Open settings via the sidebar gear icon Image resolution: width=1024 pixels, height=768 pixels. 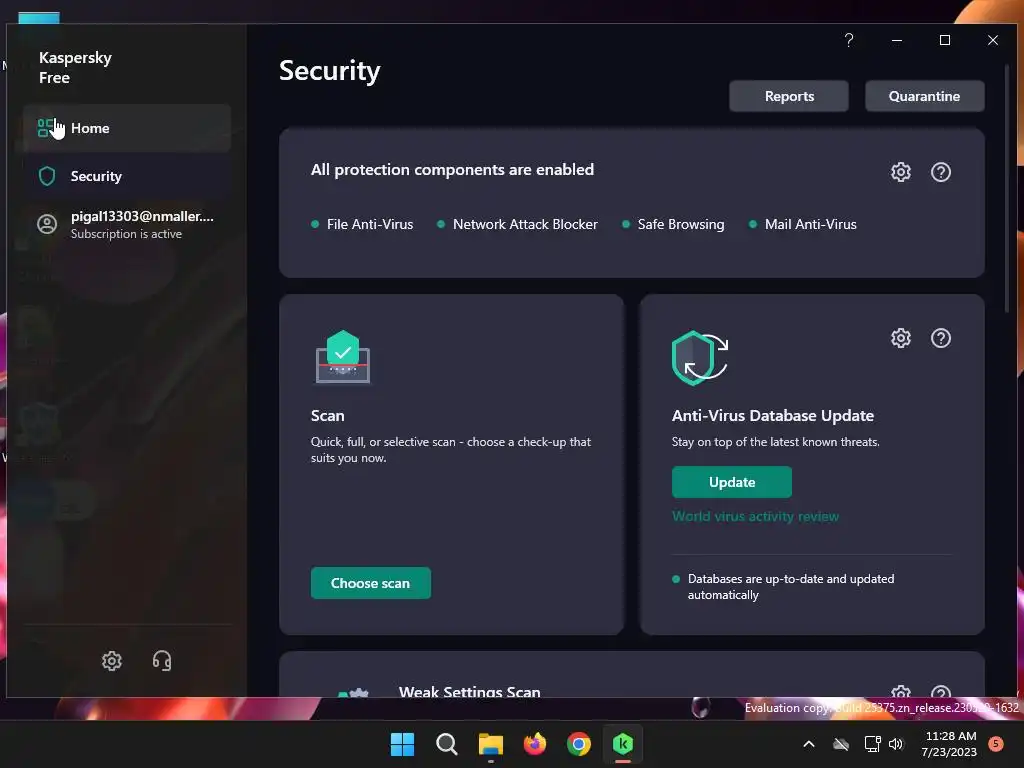tap(112, 661)
